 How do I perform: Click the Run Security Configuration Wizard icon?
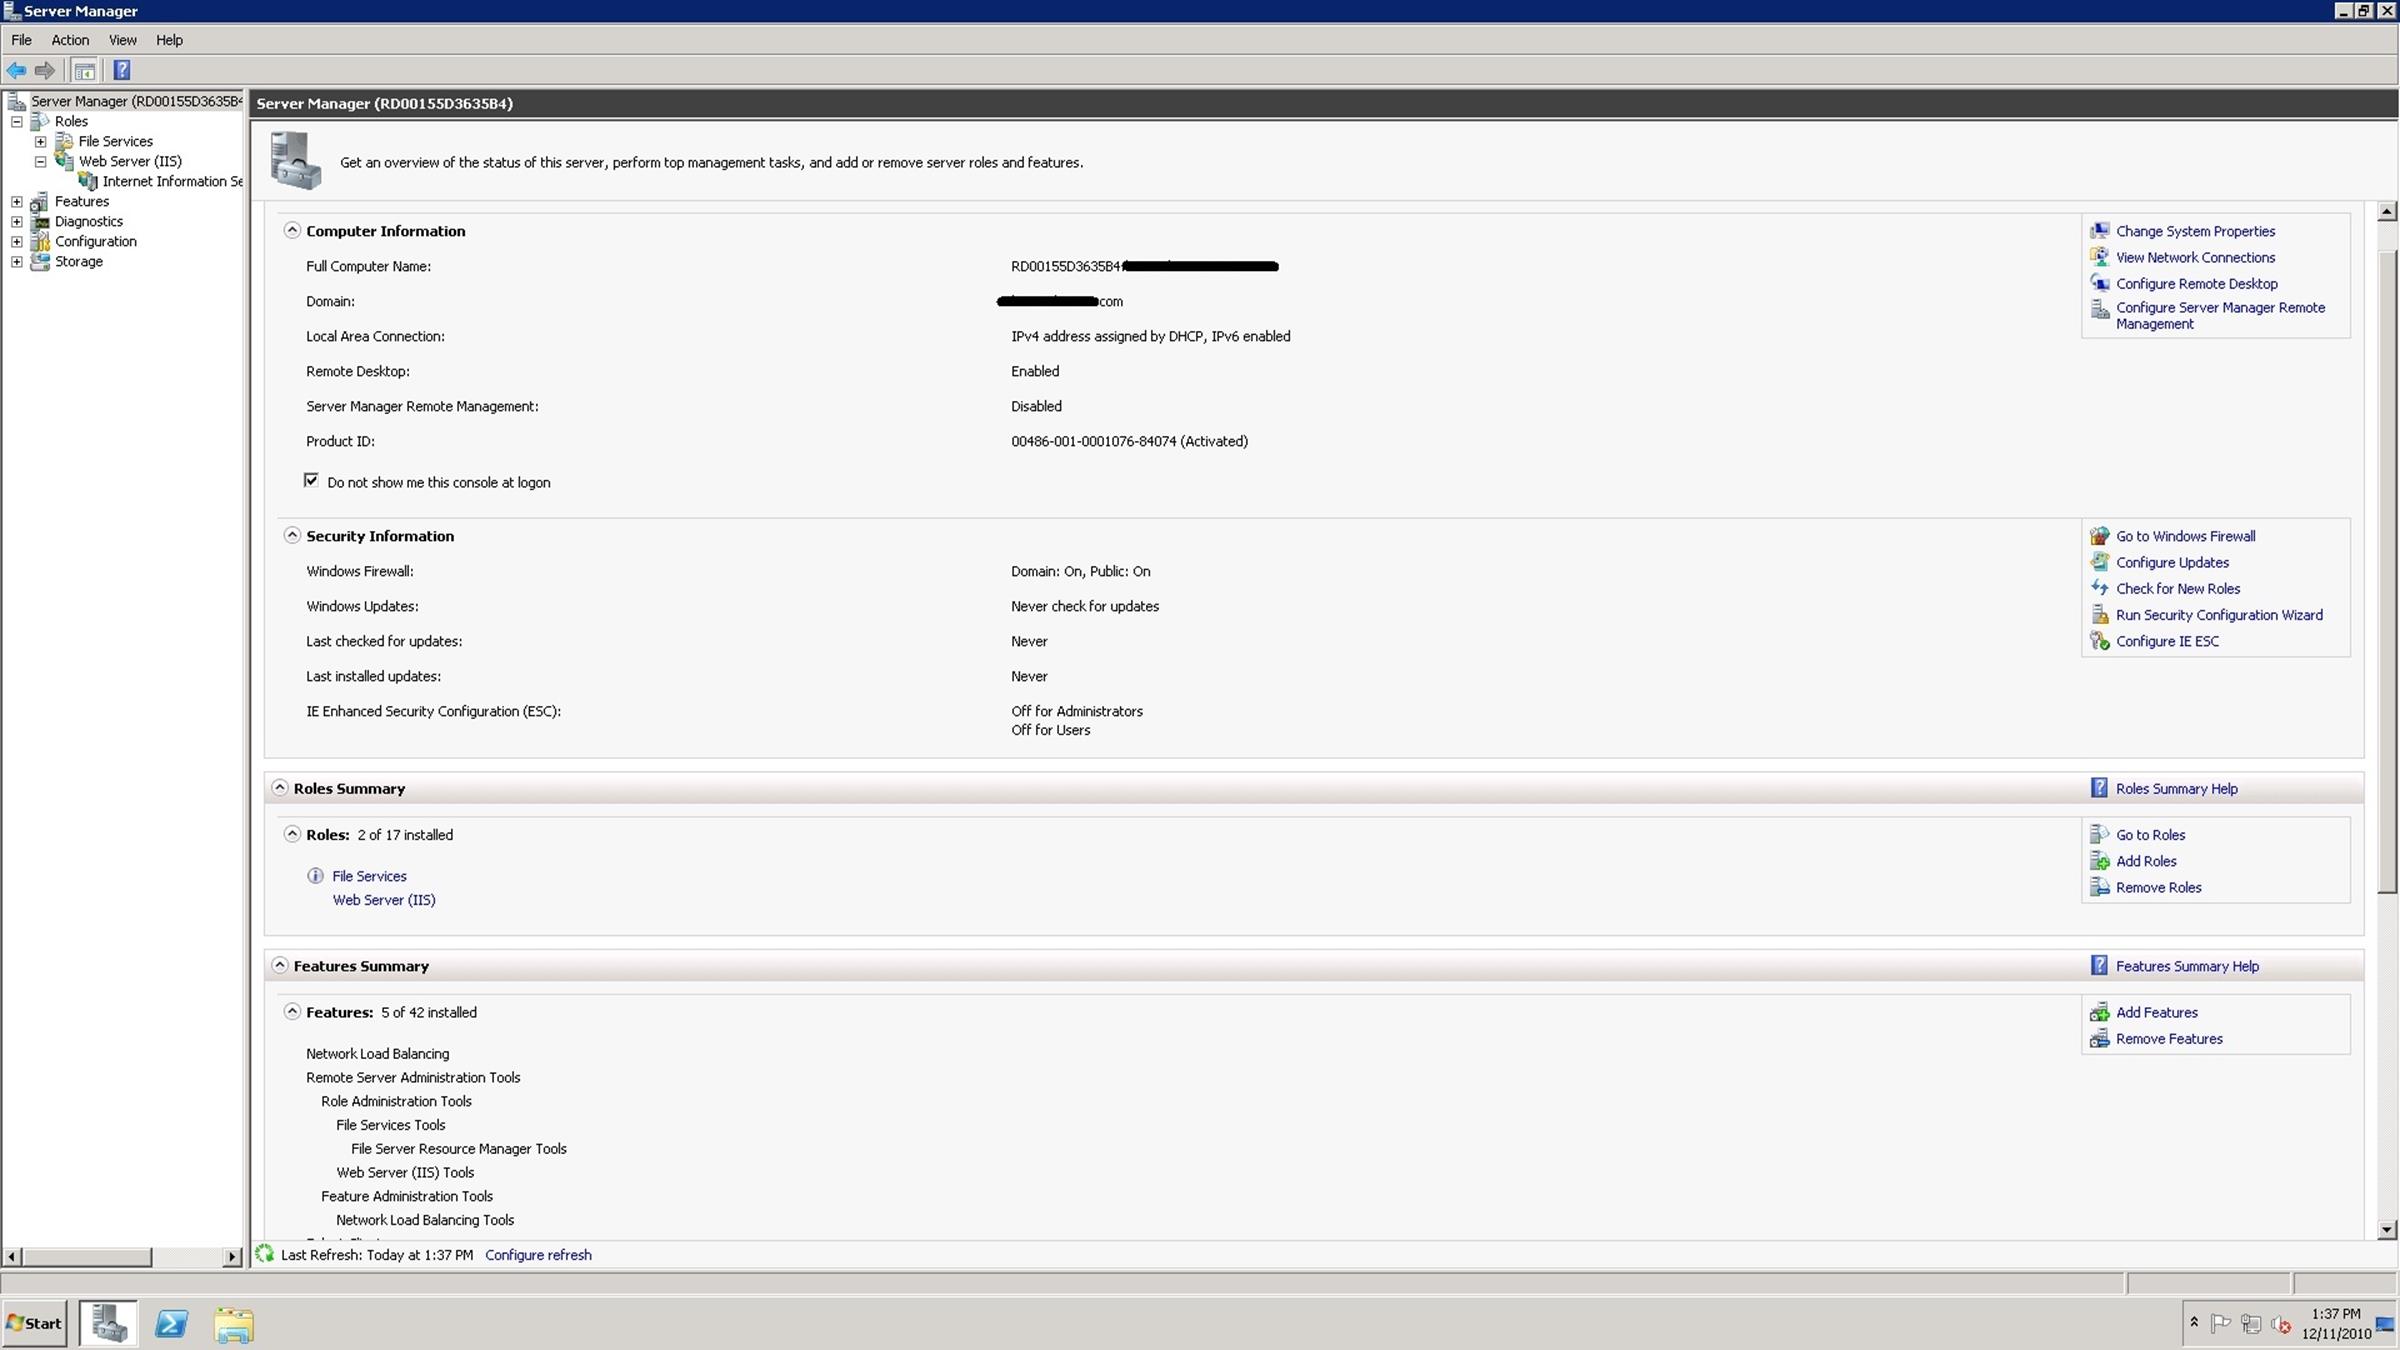coord(2100,615)
